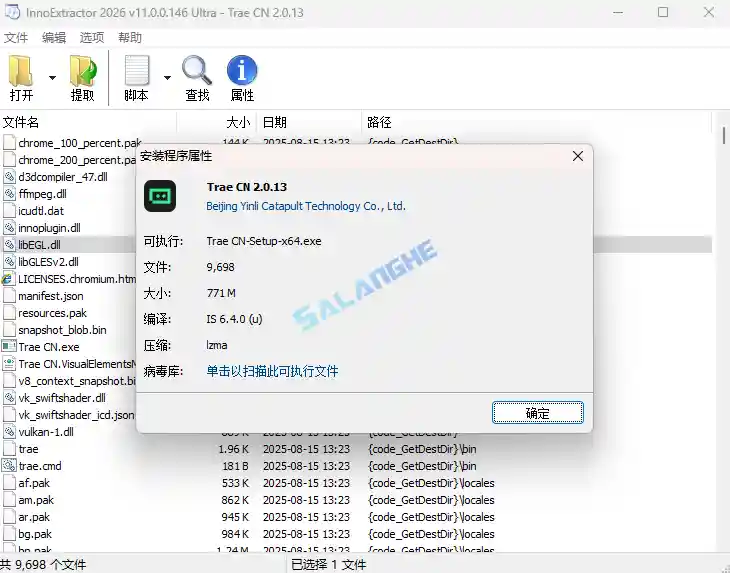Select the am.pak file name
Image resolution: width=730 pixels, height=573 pixels.
[x=36, y=500]
